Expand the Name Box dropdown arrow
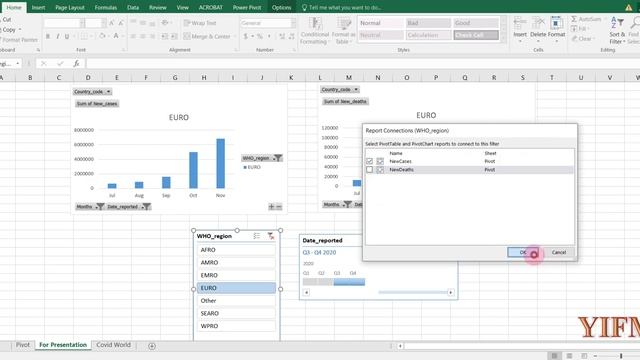Viewport: 640px width, 360px height. 18,64
